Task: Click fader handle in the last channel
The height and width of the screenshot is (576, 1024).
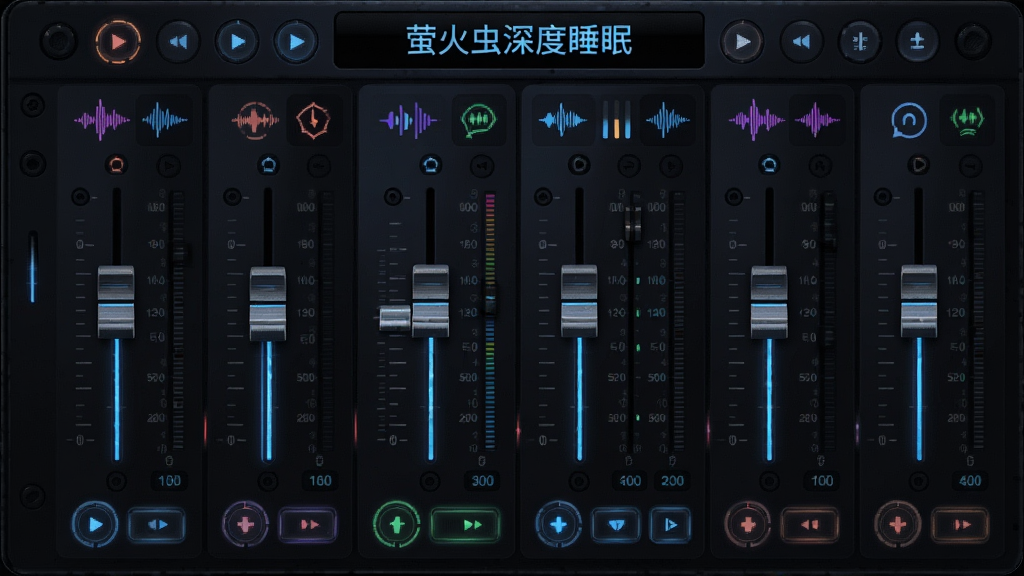Action: coord(919,301)
